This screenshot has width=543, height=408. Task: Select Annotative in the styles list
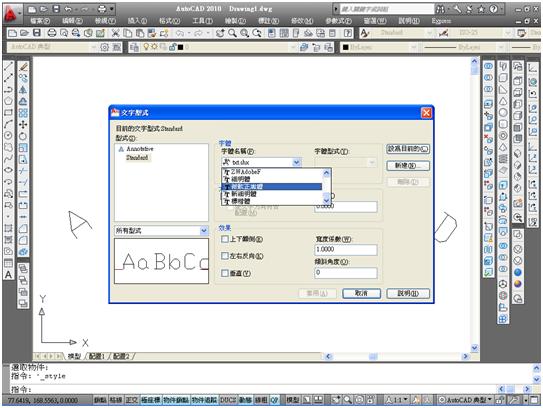(x=140, y=149)
